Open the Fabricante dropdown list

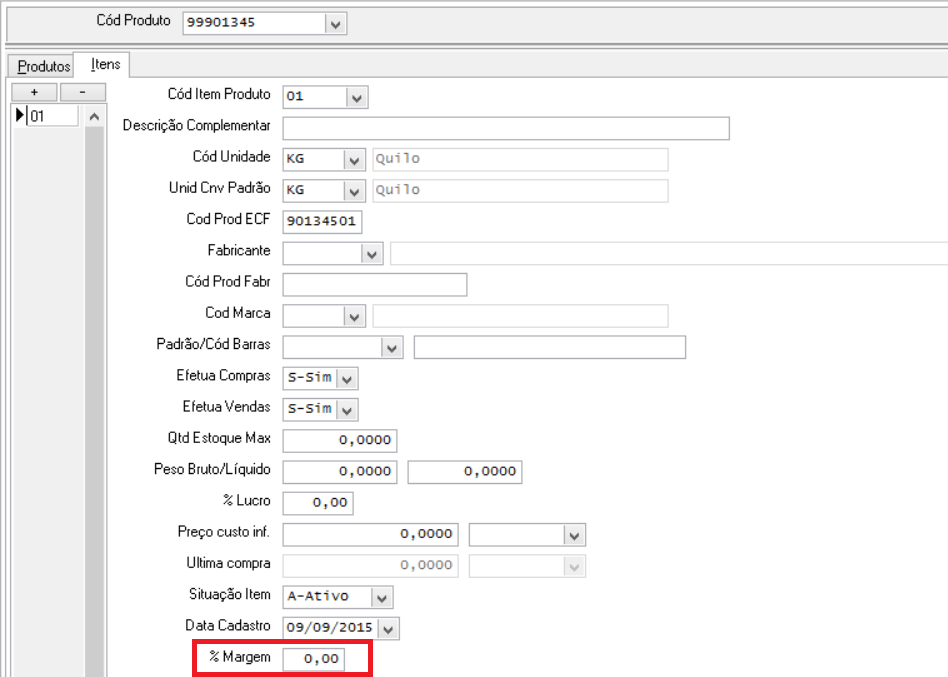pos(373,254)
